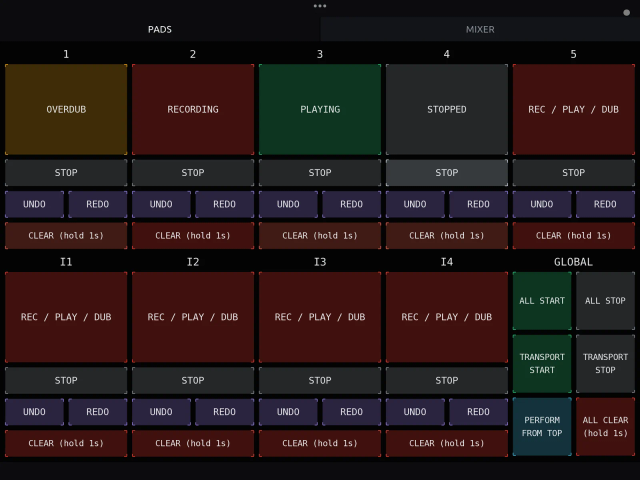This screenshot has width=640, height=480.
Task: Undo on track I3
Action: 288,412
